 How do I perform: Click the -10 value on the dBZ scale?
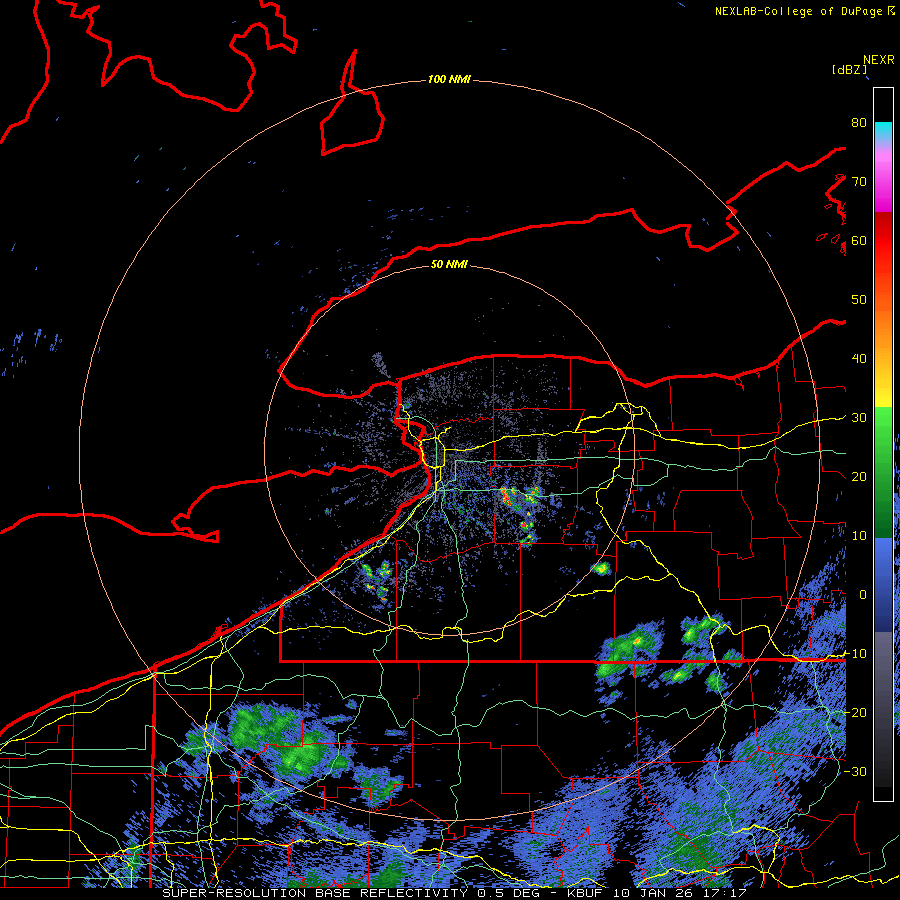tap(855, 653)
